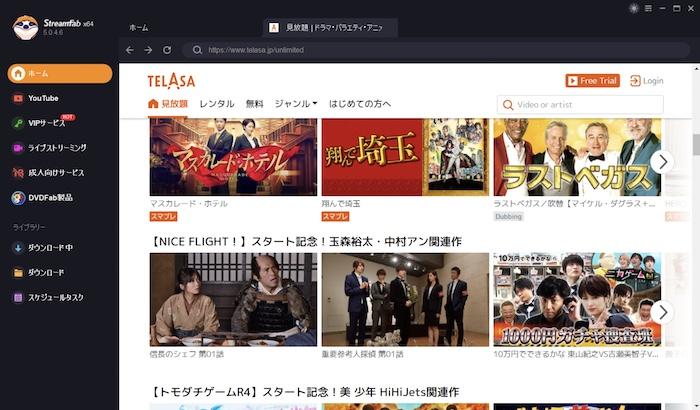Click the adult services 18 icon
This screenshot has height=410, width=700.
coord(18,172)
